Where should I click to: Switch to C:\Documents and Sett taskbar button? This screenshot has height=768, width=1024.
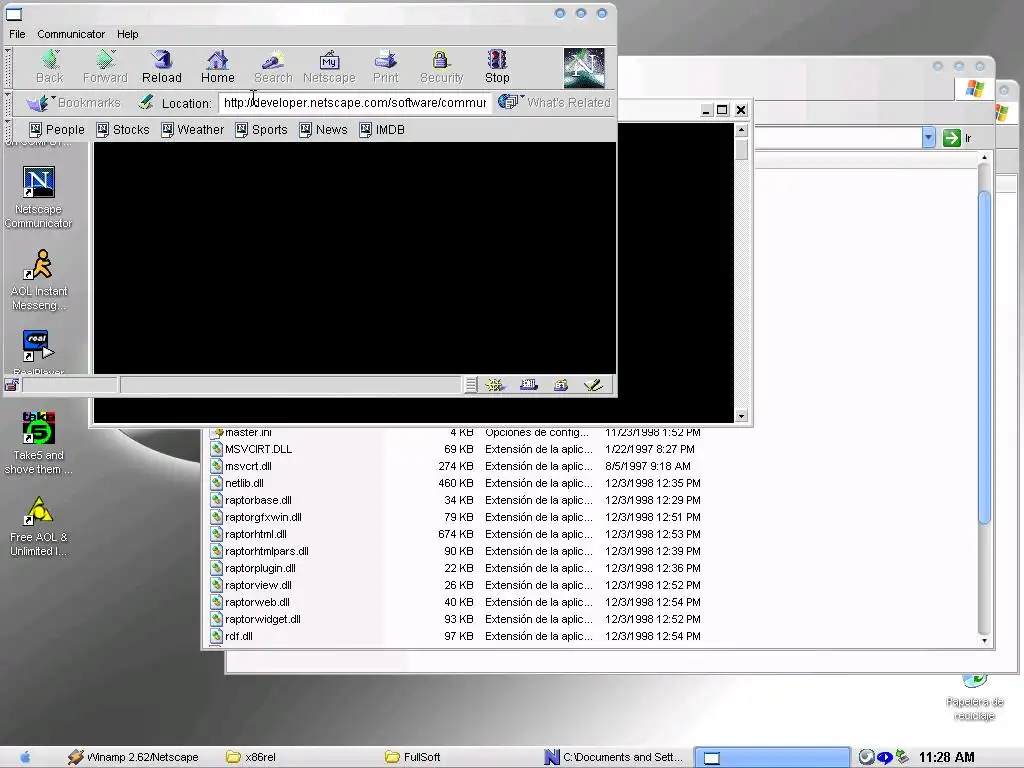tap(614, 758)
